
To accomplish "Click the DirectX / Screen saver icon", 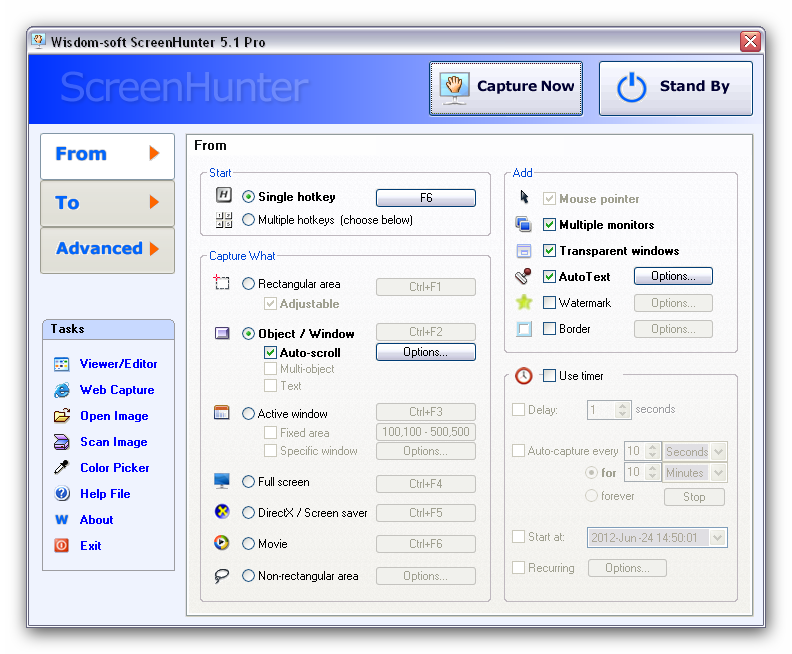I will click(x=222, y=512).
